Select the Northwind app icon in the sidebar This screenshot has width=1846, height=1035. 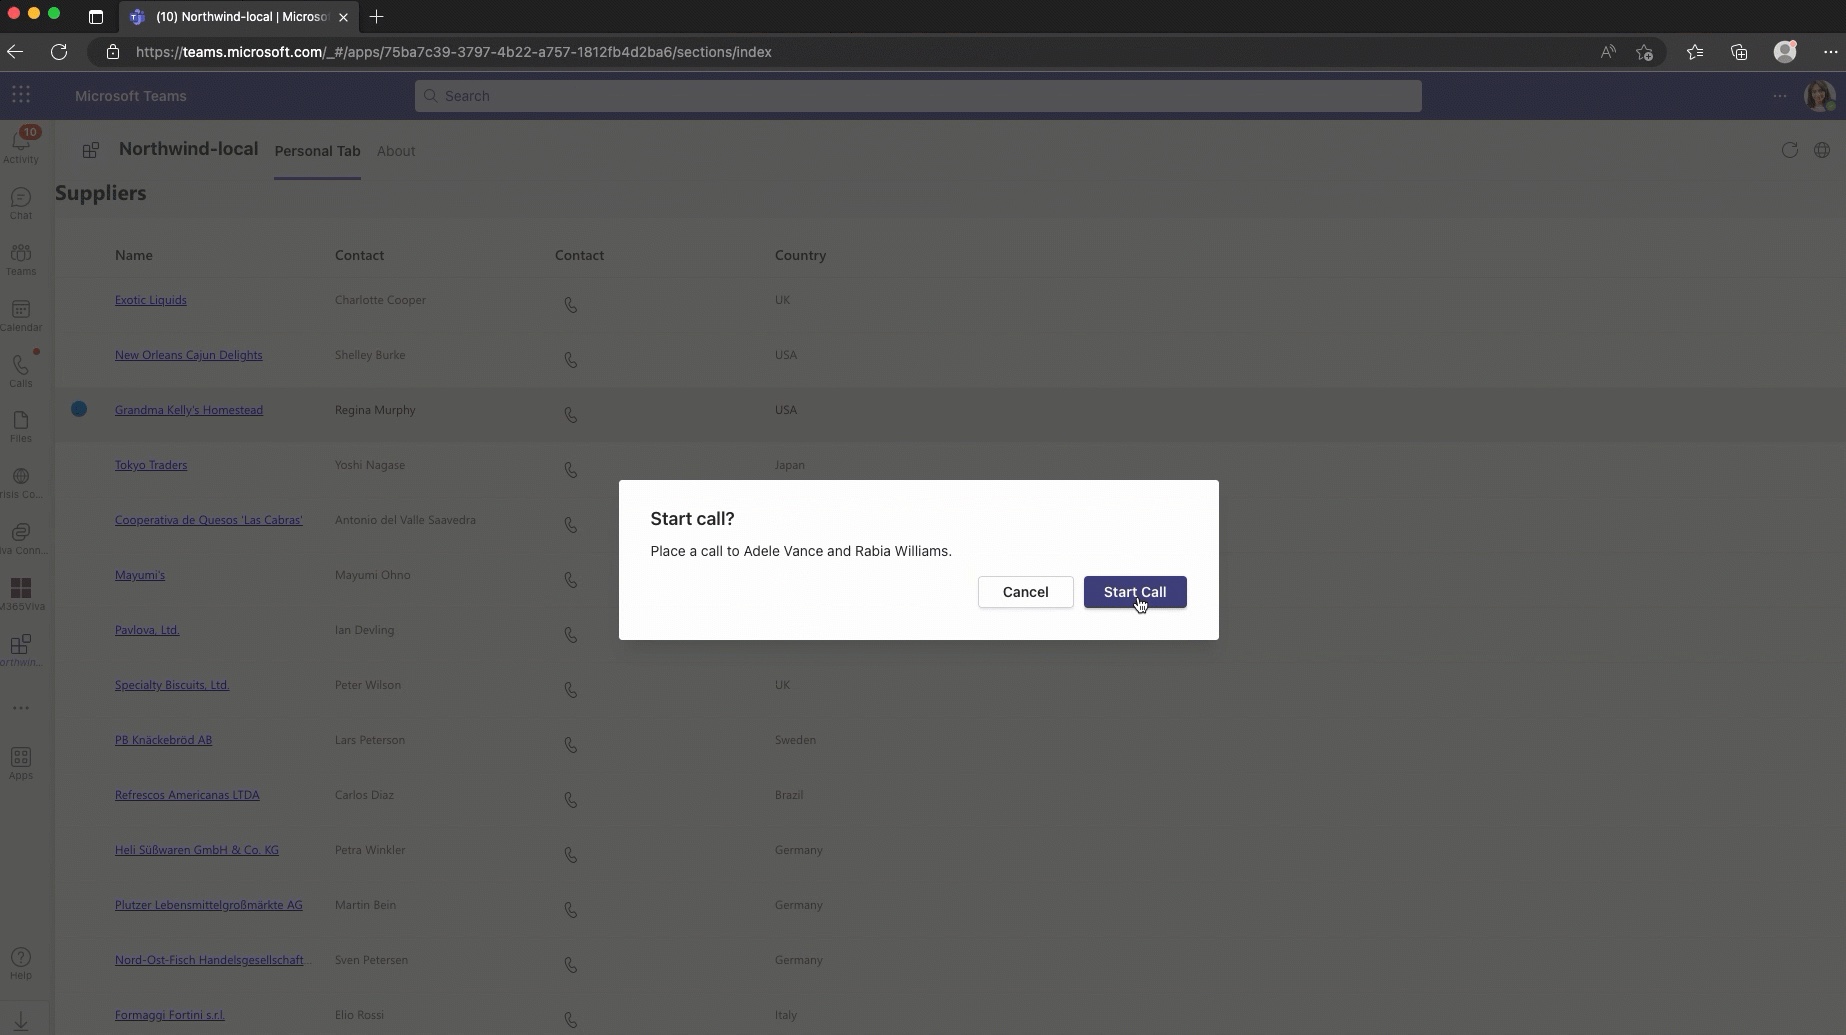[21, 650]
